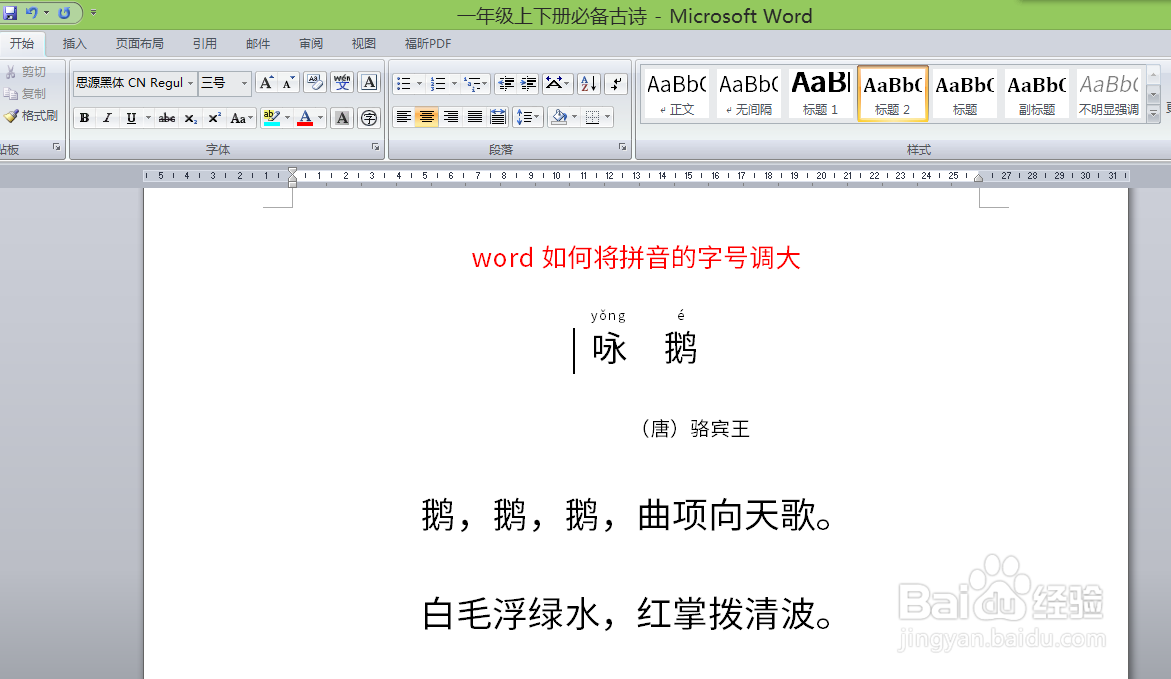Toggle Subscript formatting
Viewport: 1171px width, 679px height.
point(190,118)
